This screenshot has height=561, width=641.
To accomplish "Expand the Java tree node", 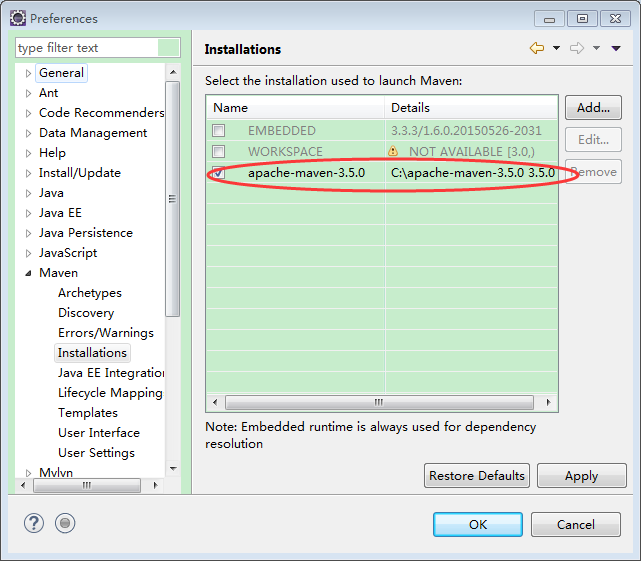I will (x=28, y=193).
